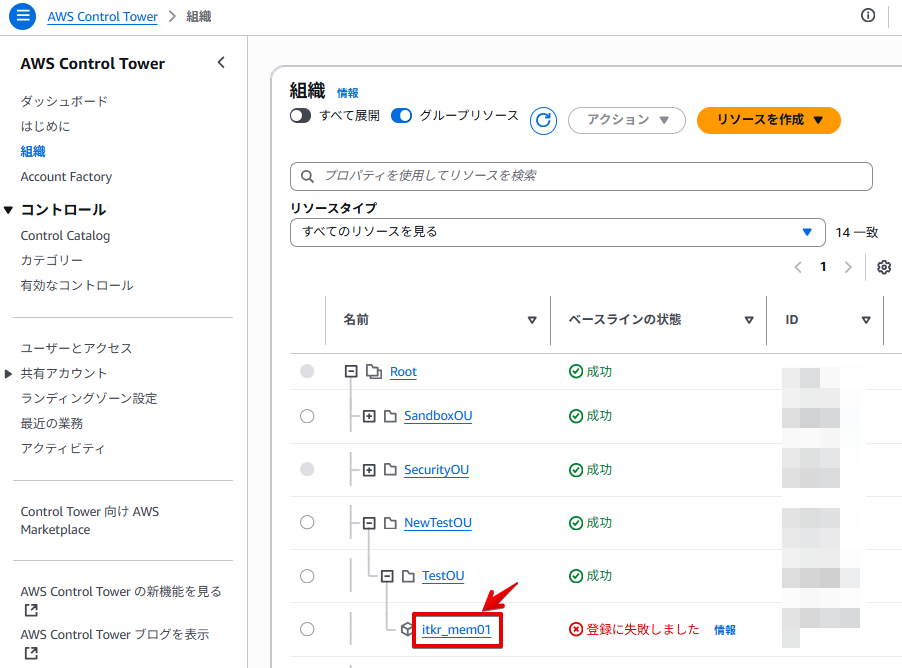Image resolution: width=902 pixels, height=668 pixels.
Task: Expand the 共有アカウント sidebar section
Action: pyautogui.click(x=8, y=374)
